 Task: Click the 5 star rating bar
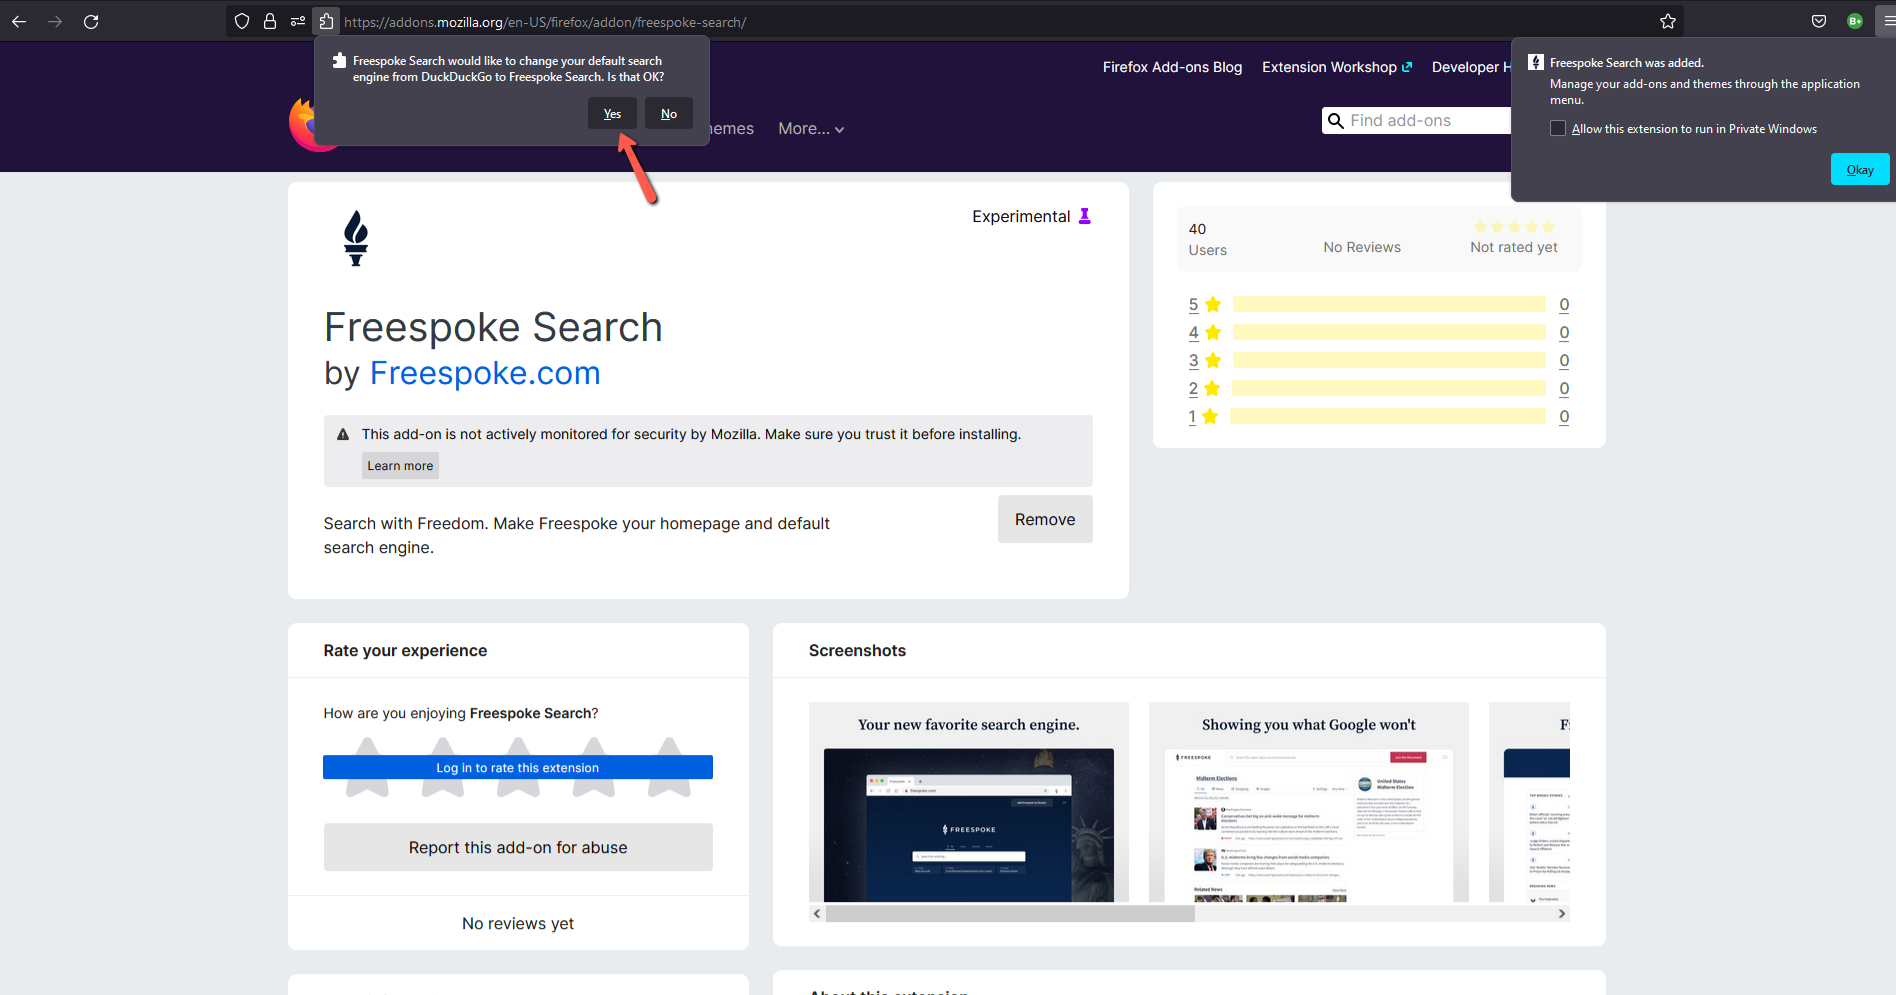coord(1389,304)
